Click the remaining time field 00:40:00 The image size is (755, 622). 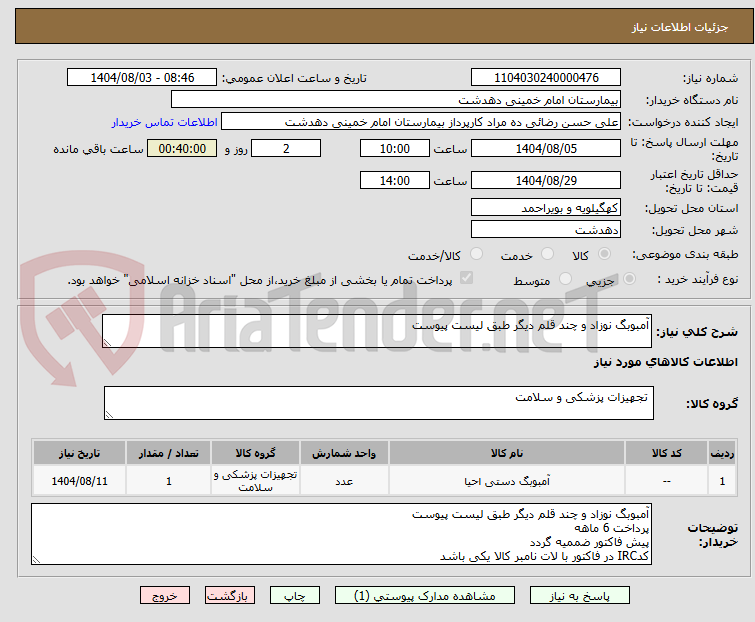point(182,148)
